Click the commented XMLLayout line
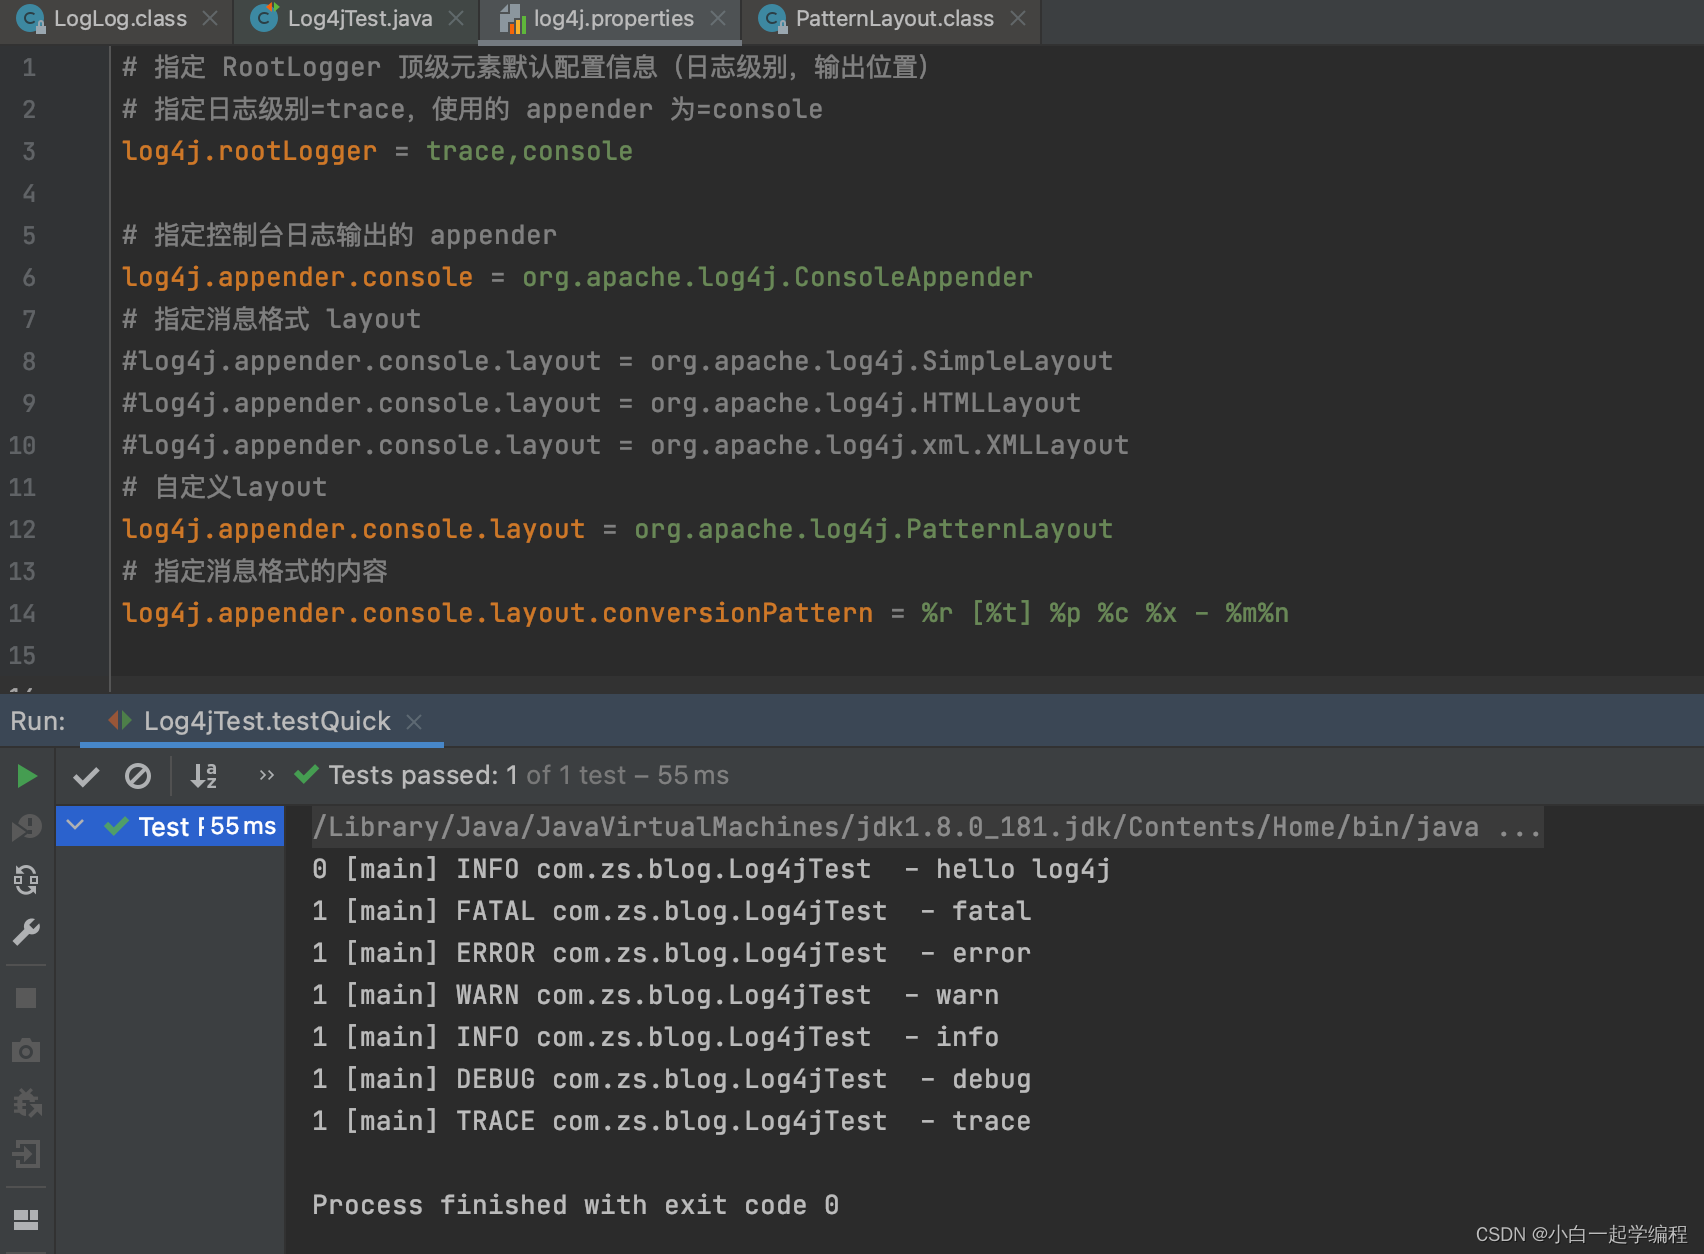The image size is (1704, 1254). [x=625, y=445]
